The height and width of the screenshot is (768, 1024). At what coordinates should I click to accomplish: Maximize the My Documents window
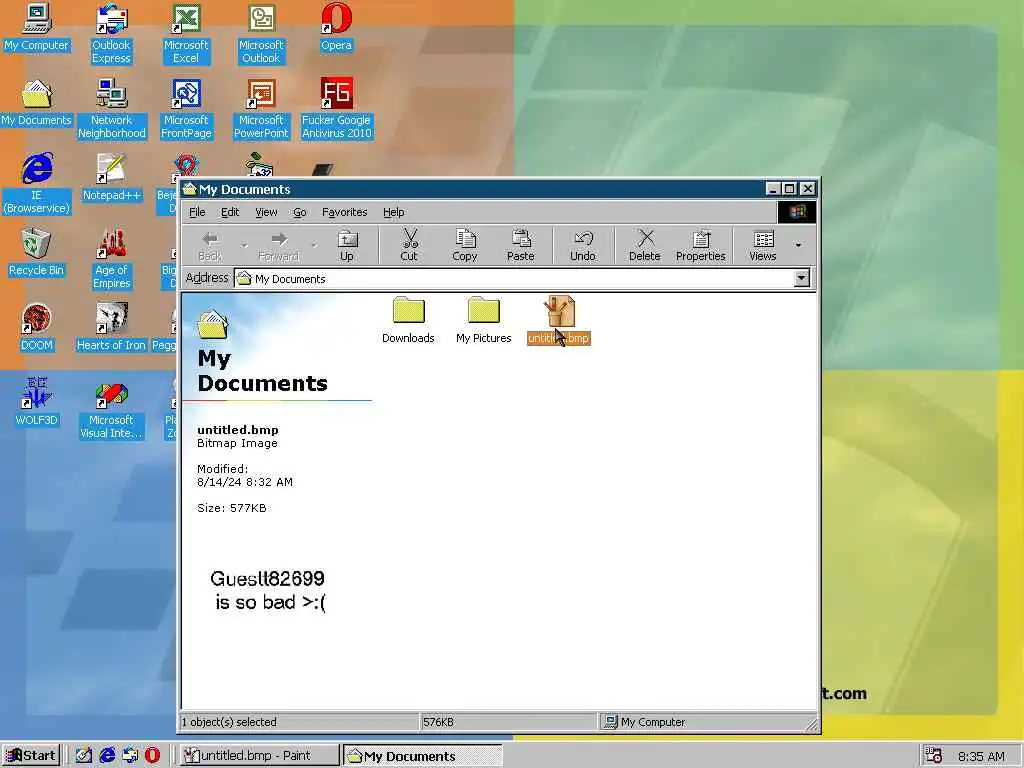point(790,189)
